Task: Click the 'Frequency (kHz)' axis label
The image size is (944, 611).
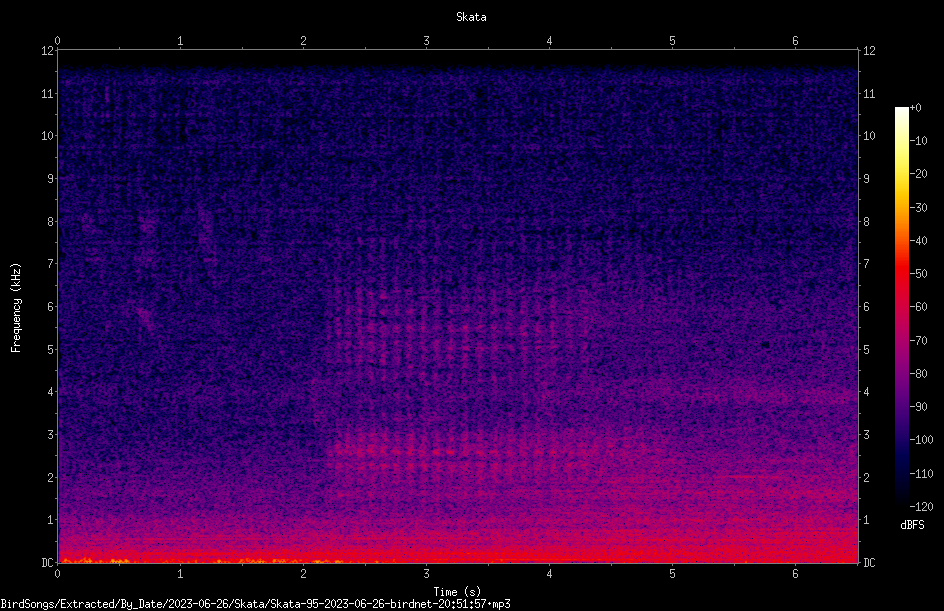Action: click(16, 308)
